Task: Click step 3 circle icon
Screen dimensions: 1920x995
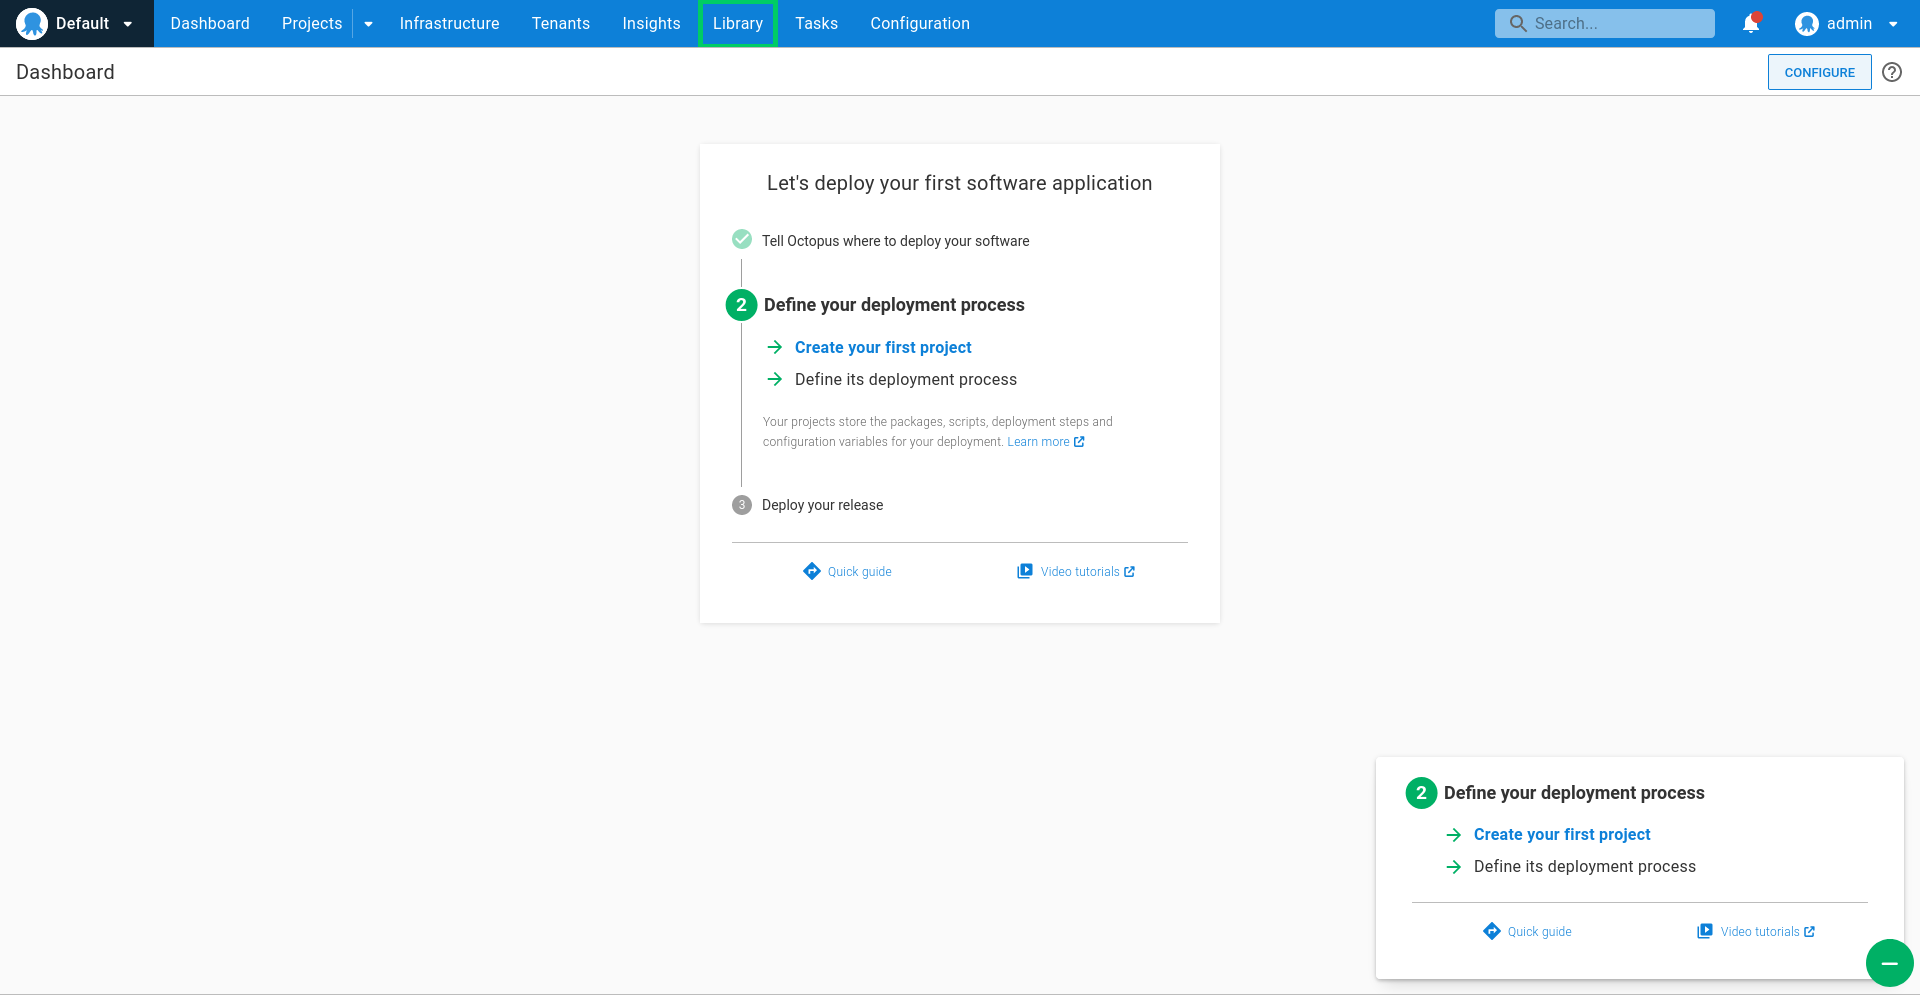Action: click(x=742, y=505)
